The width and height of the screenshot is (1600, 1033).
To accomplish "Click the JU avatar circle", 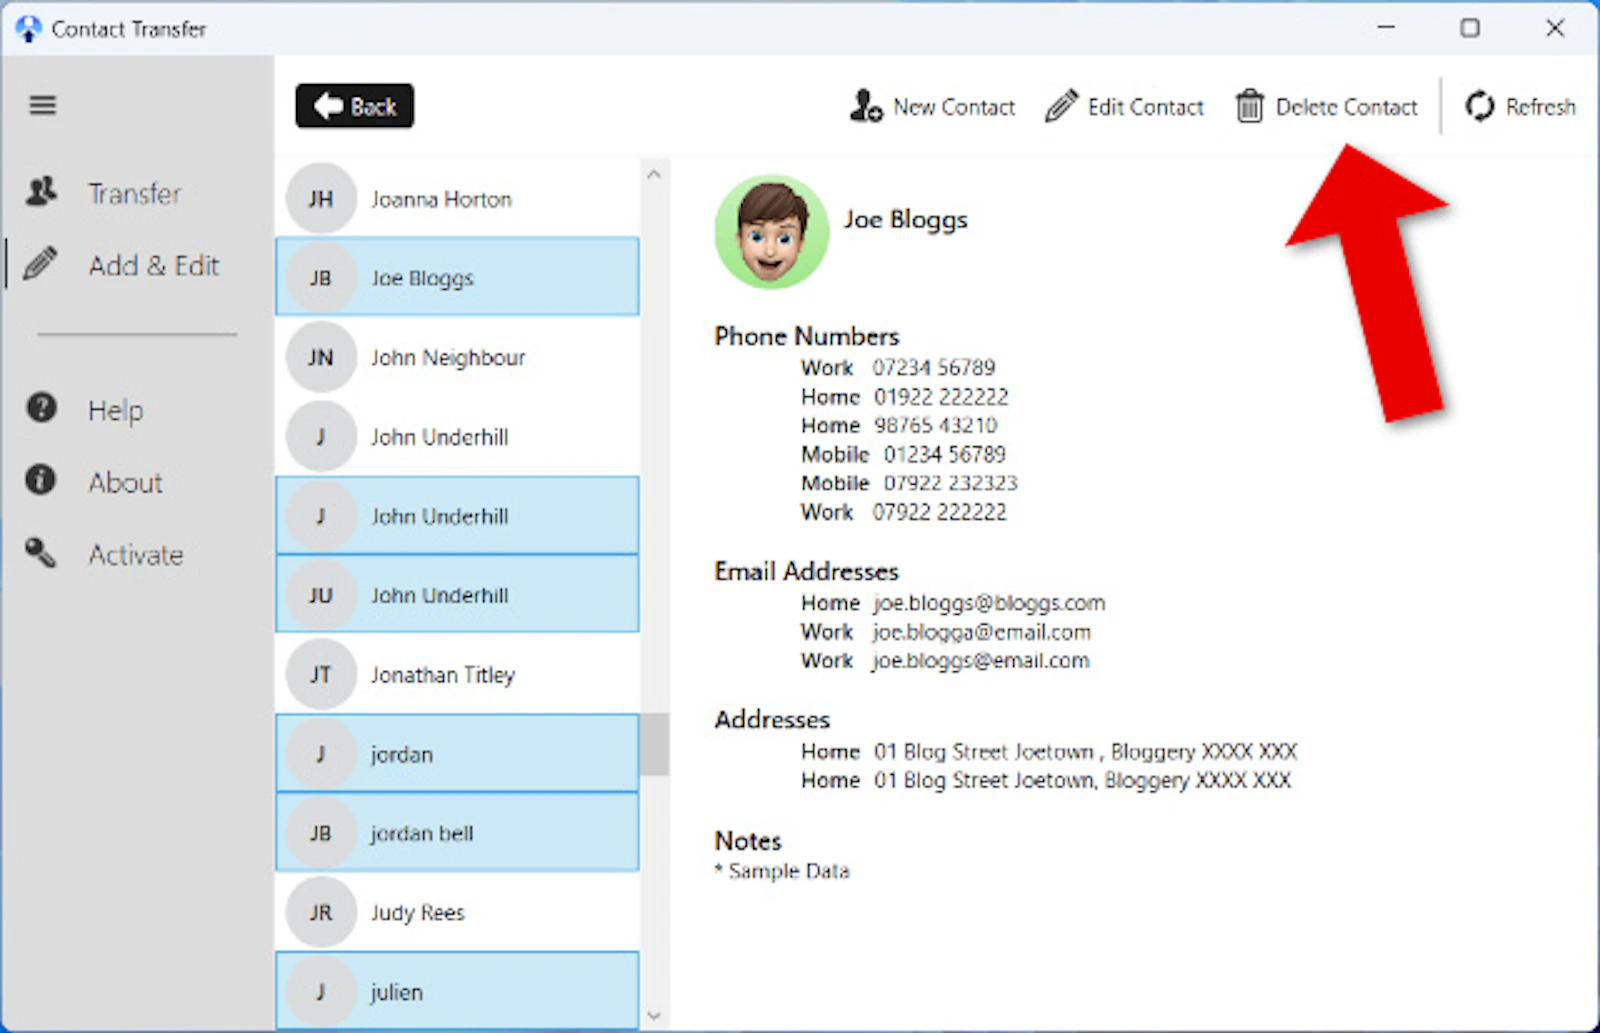I will 321,595.
